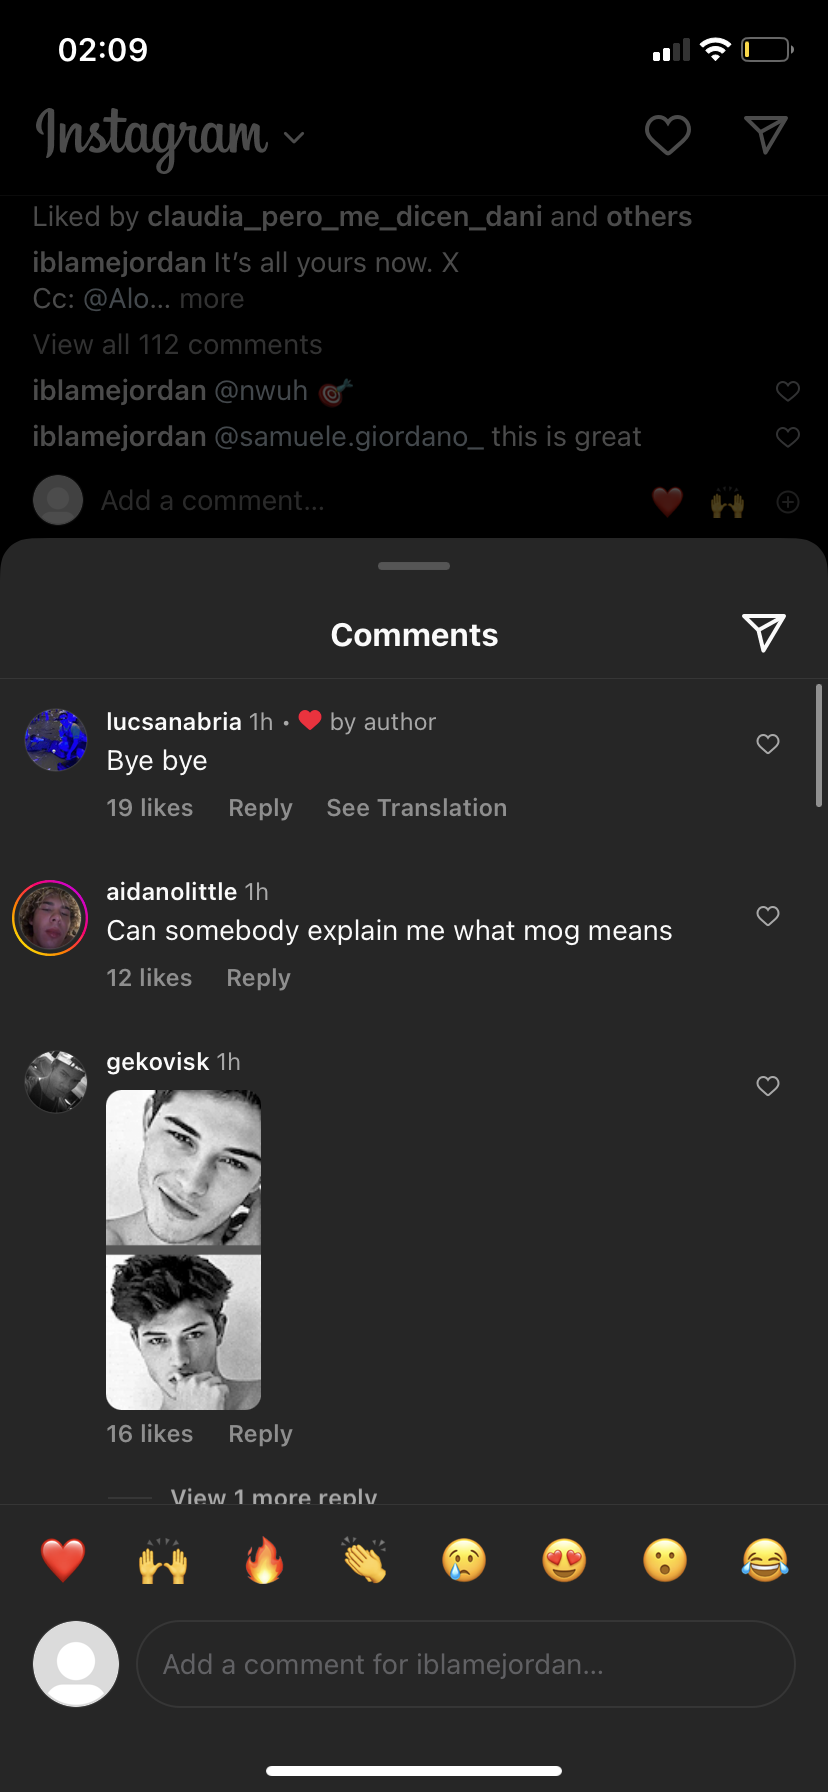Tap the comments sheet drag handle

[x=414, y=566]
